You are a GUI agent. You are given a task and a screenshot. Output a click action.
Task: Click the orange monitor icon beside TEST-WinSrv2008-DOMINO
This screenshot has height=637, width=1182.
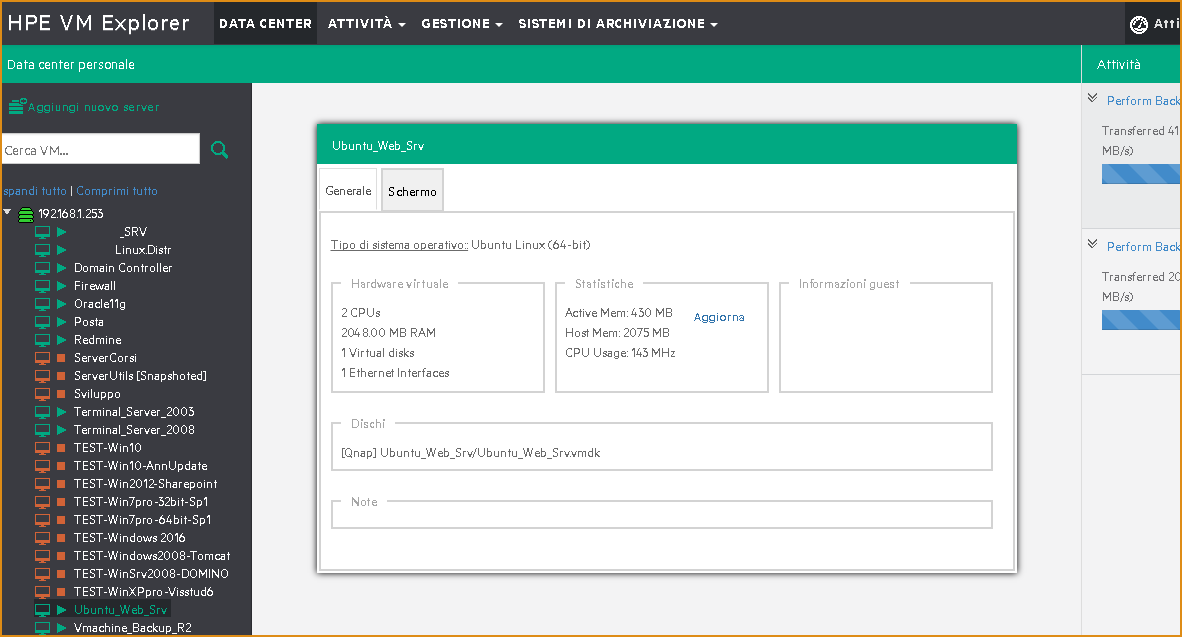coord(42,574)
